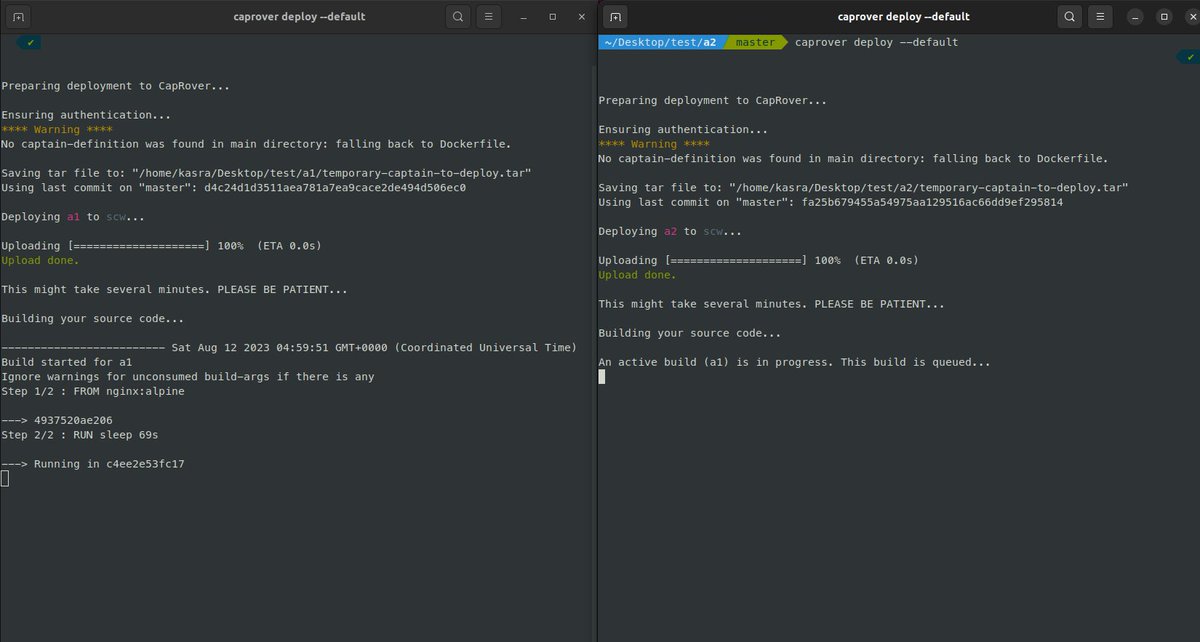1200x642 pixels.
Task: Click 'Deploying a1 to scw...' line
Action: pyautogui.click(x=73, y=217)
